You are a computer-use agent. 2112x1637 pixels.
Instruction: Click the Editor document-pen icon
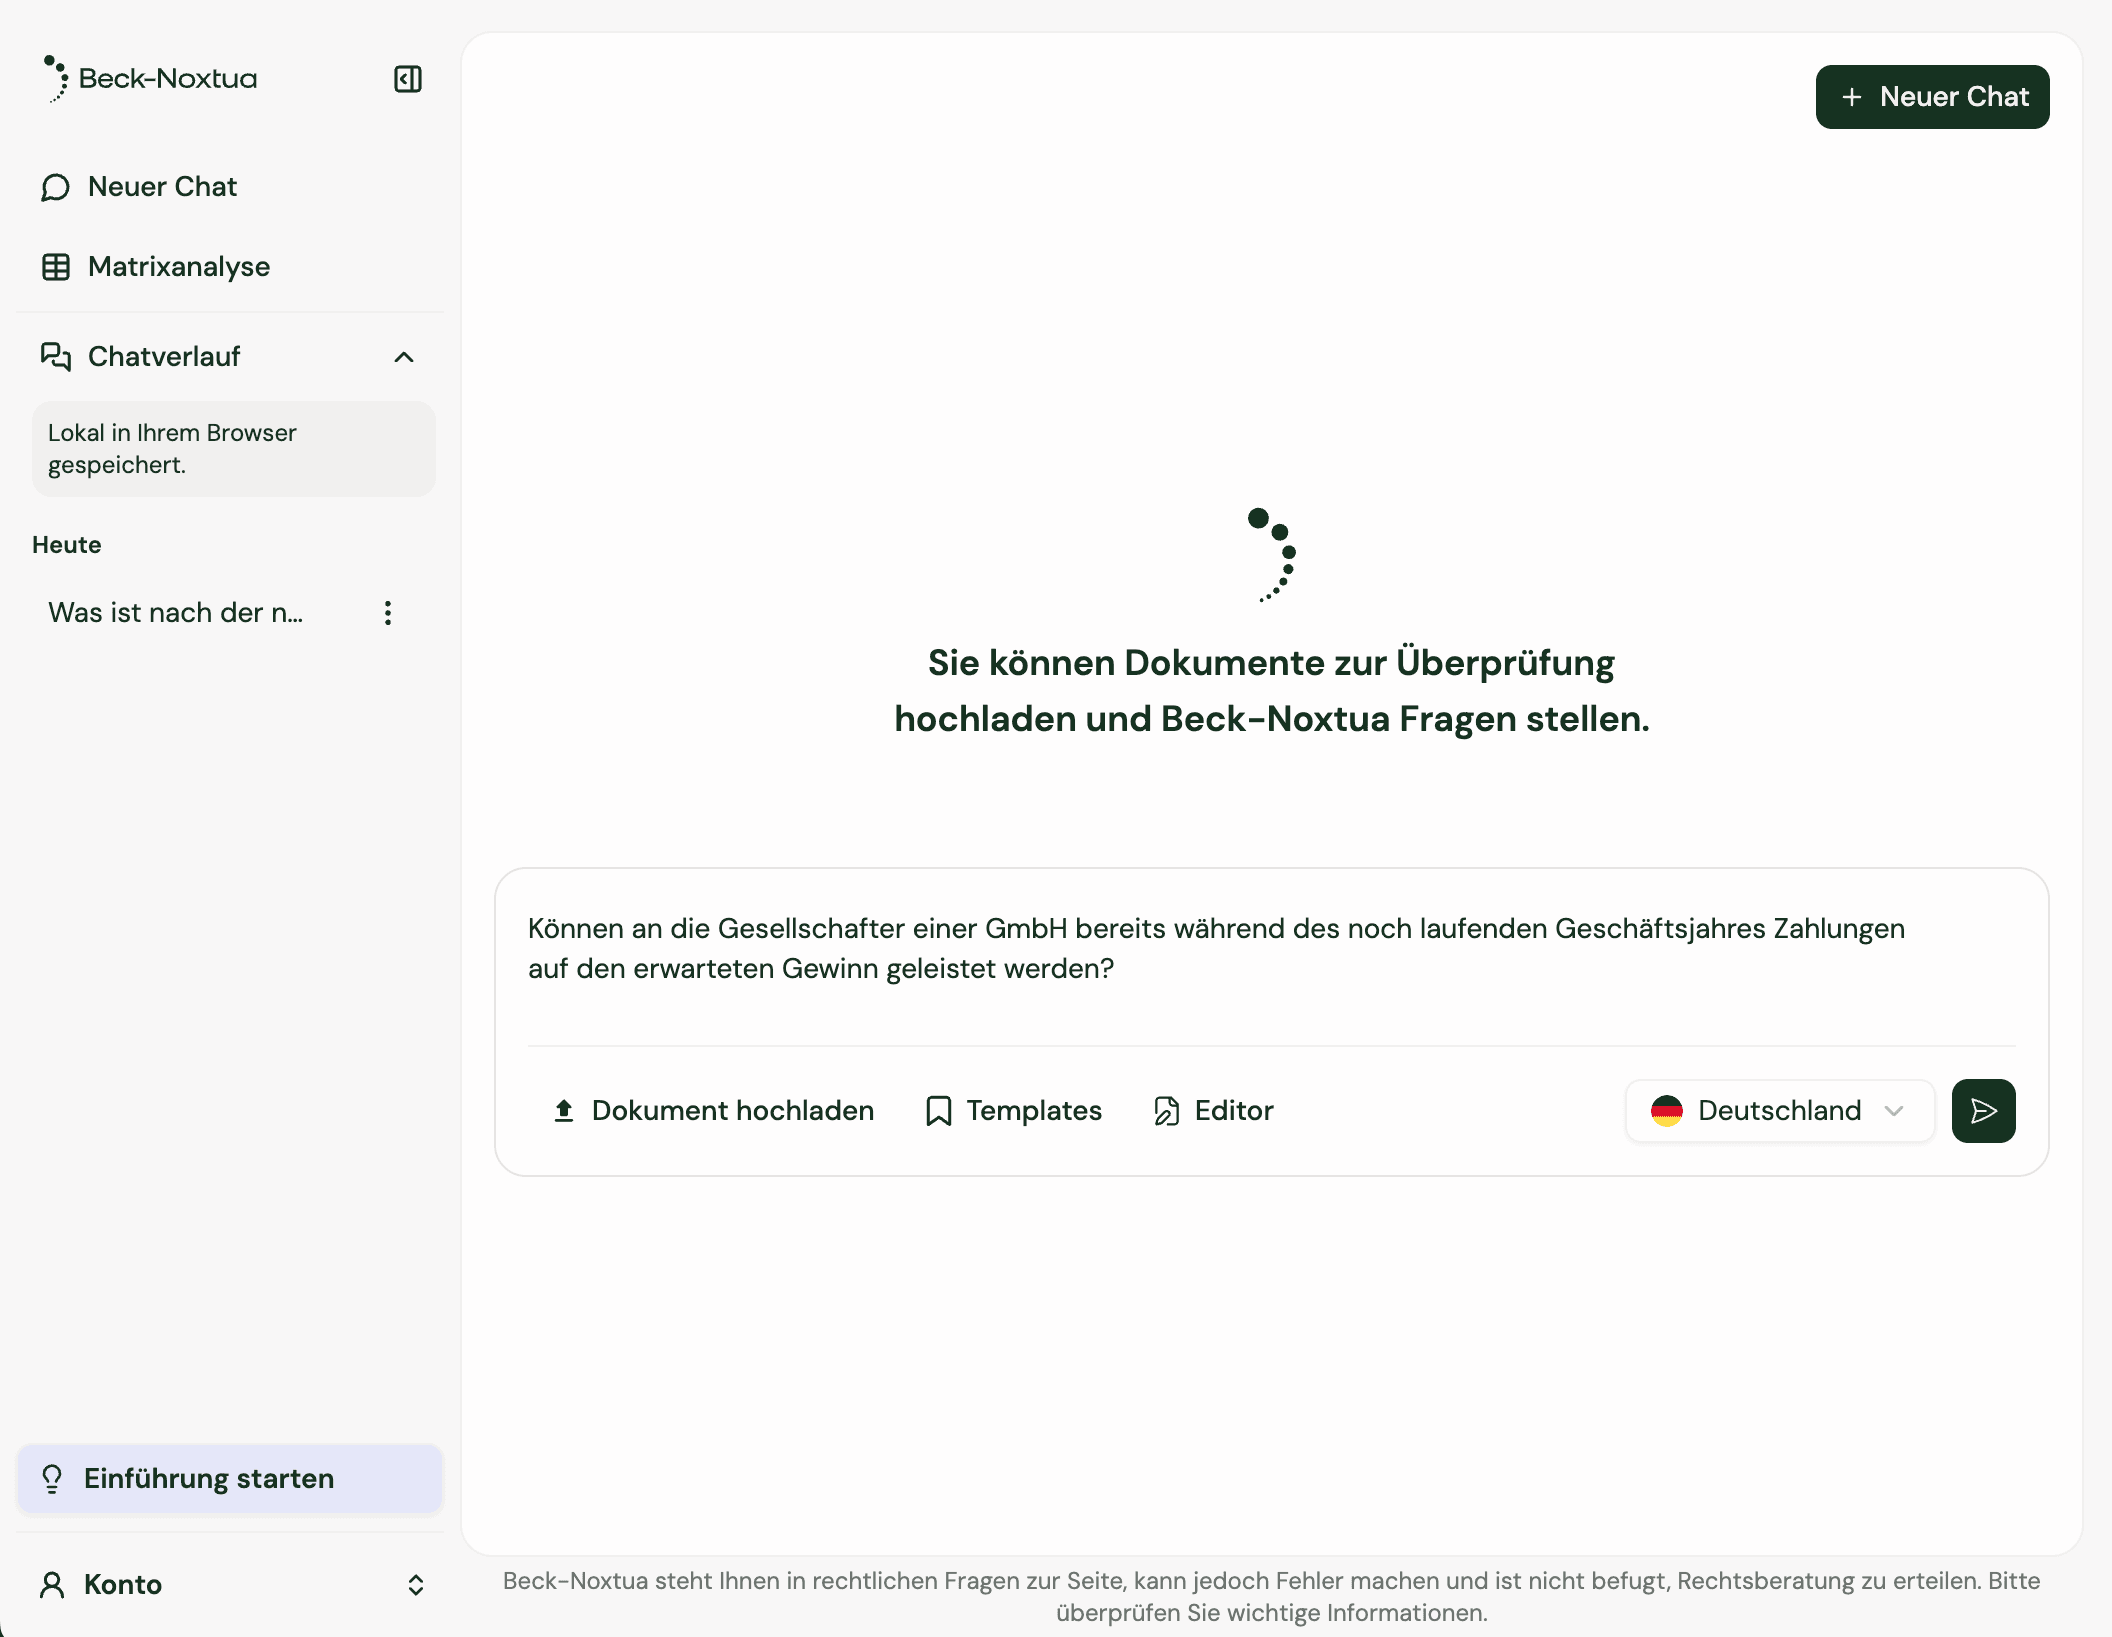(x=1166, y=1111)
